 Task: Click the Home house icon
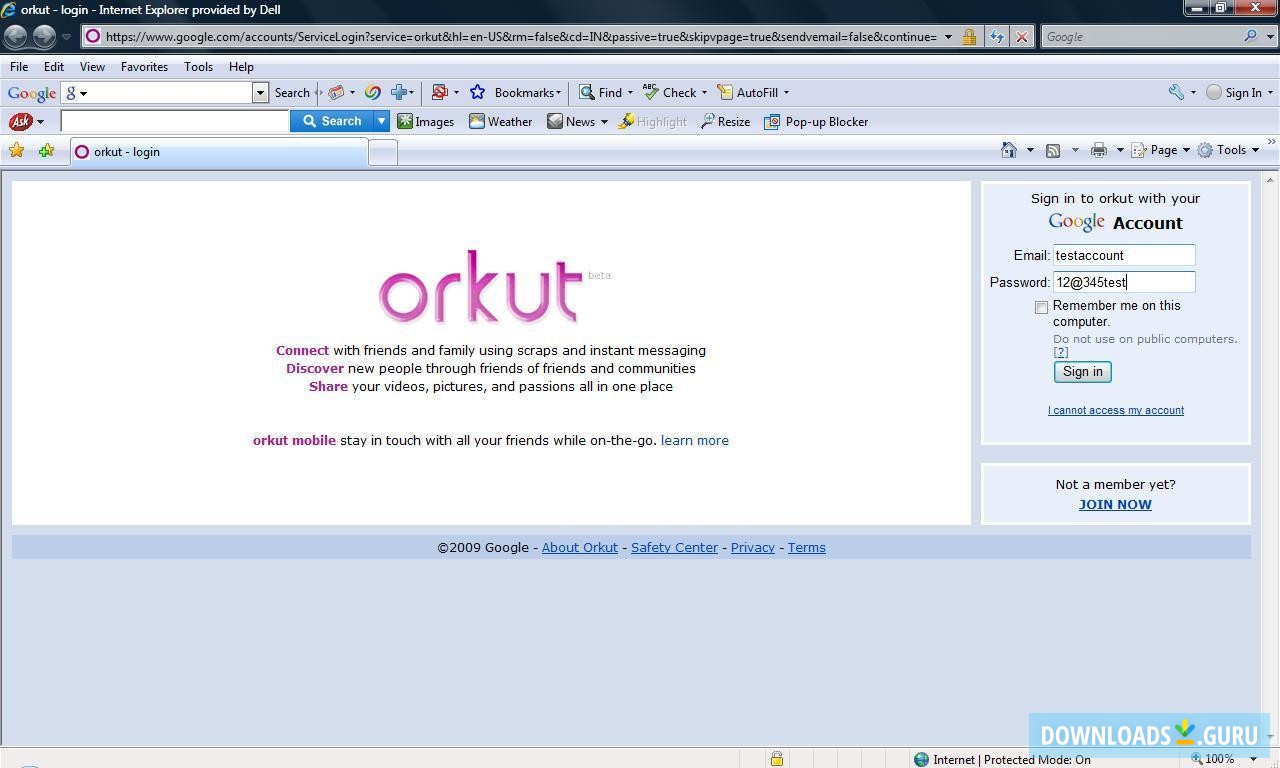[x=1008, y=150]
